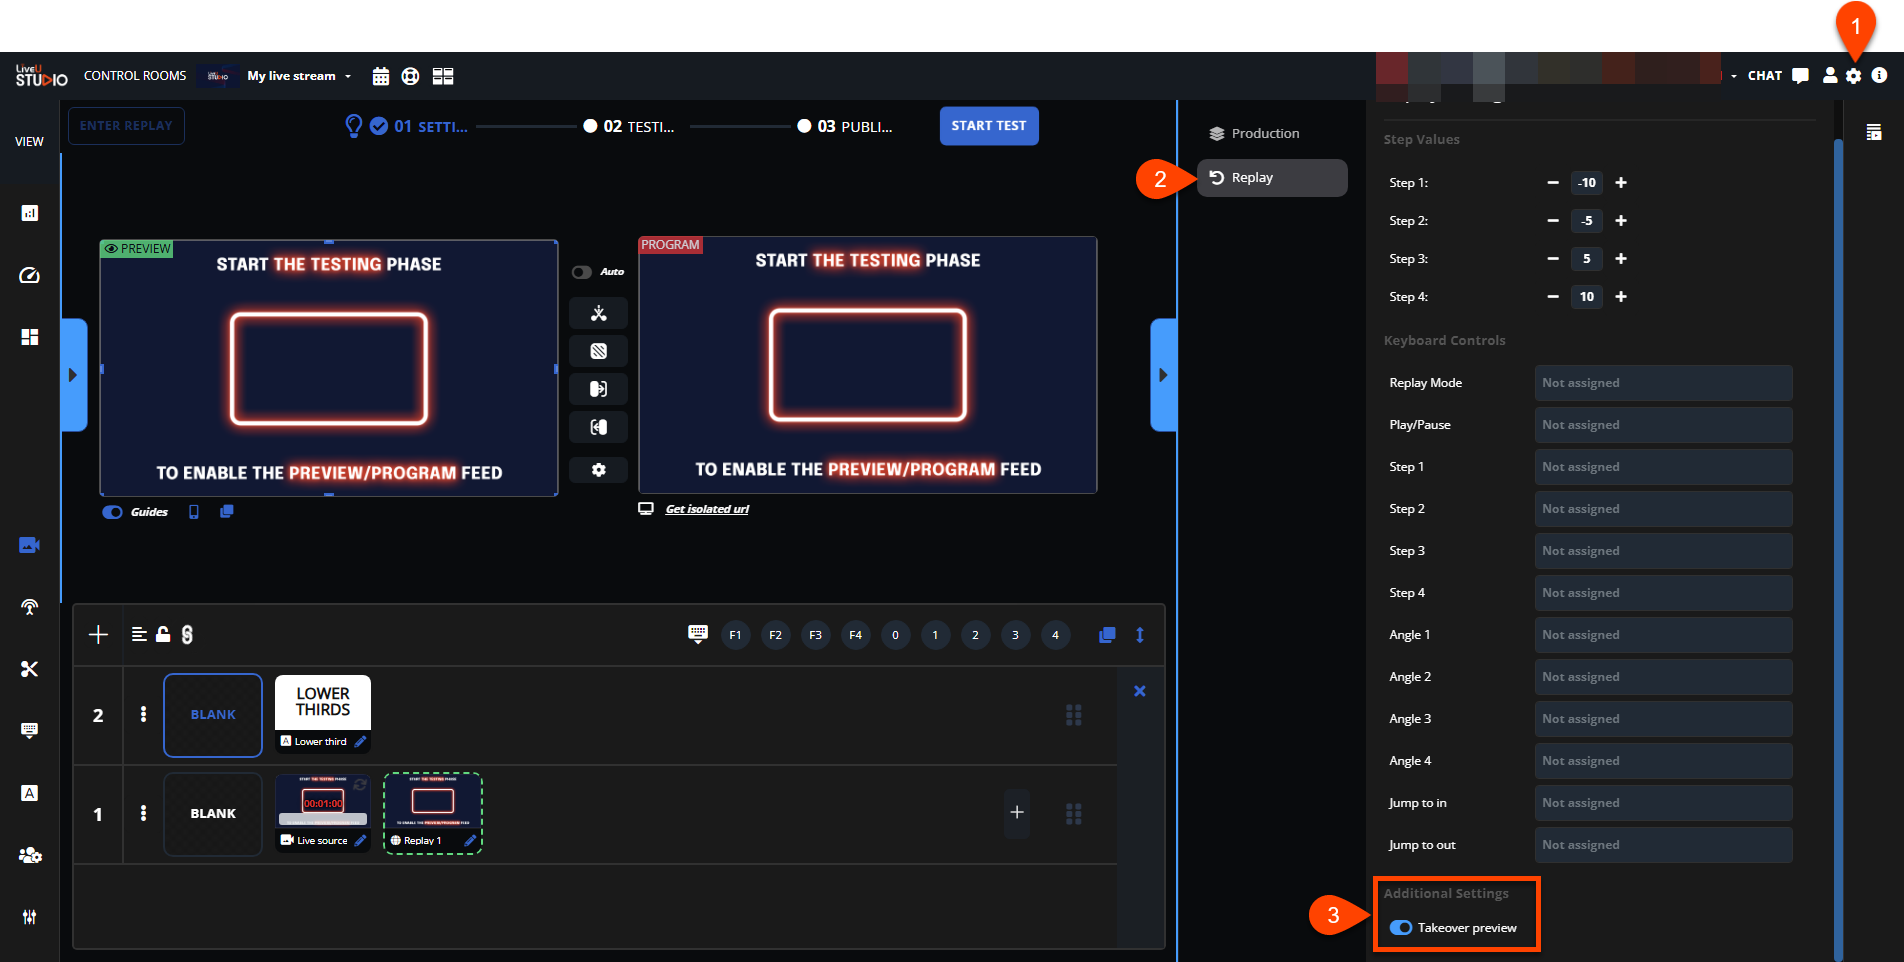Toggle the Guides switch off
Viewport: 1904px width, 962px height.
[x=113, y=512]
